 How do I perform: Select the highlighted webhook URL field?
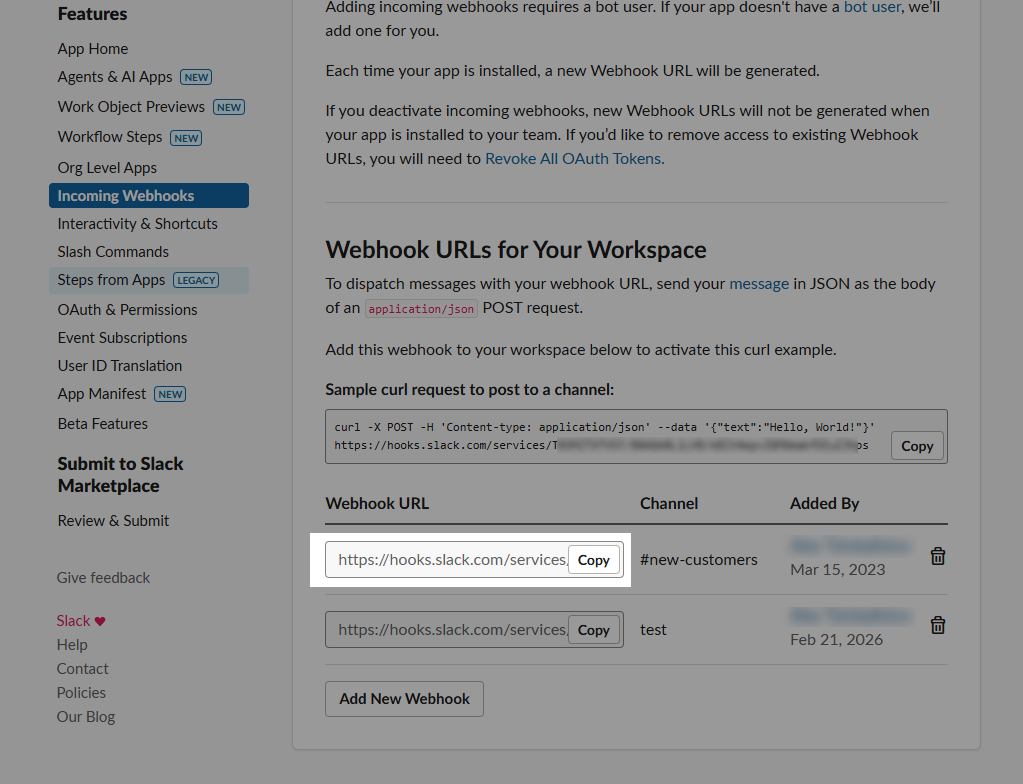click(x=450, y=560)
